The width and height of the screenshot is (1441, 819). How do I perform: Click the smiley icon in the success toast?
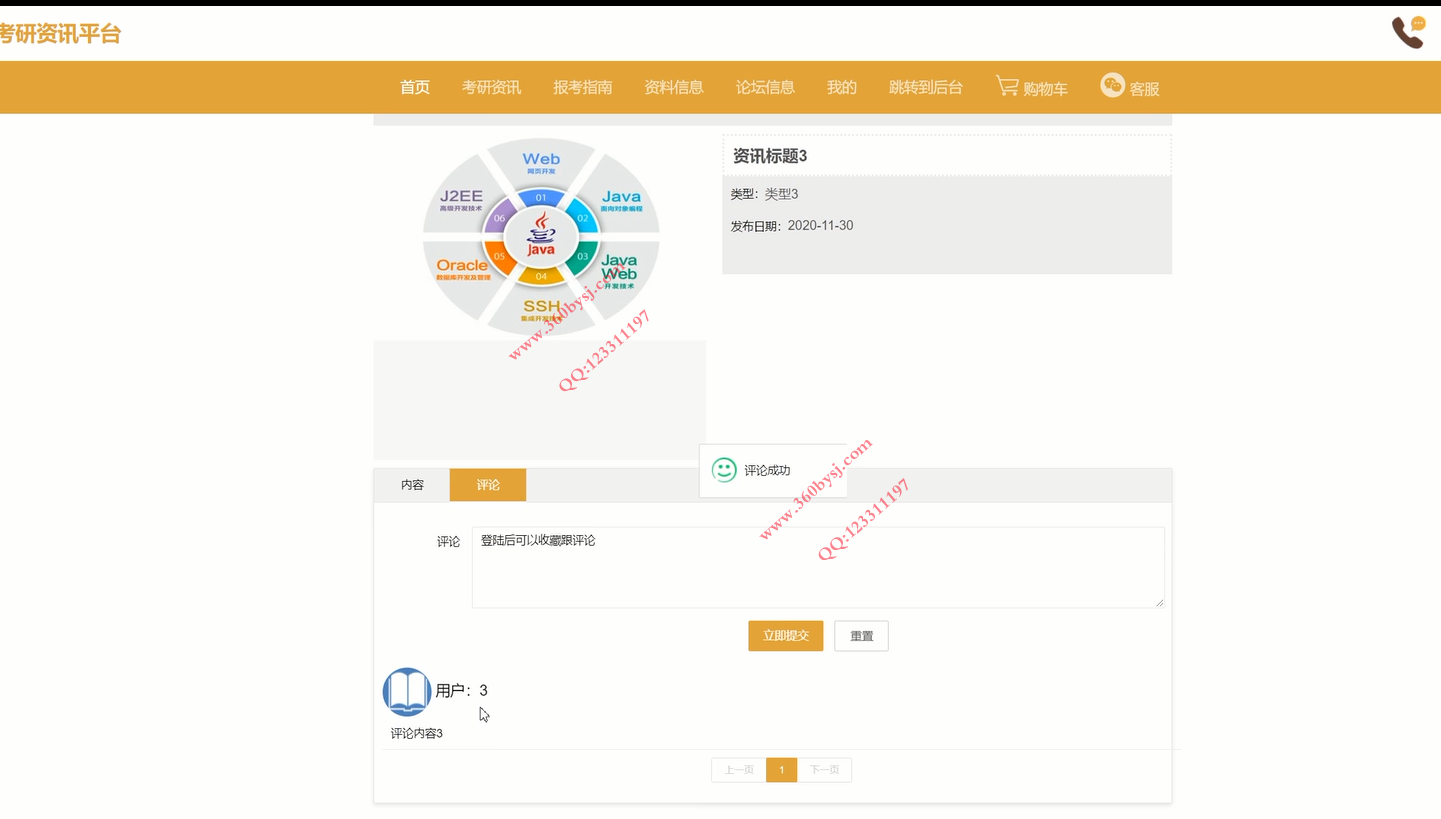724,470
